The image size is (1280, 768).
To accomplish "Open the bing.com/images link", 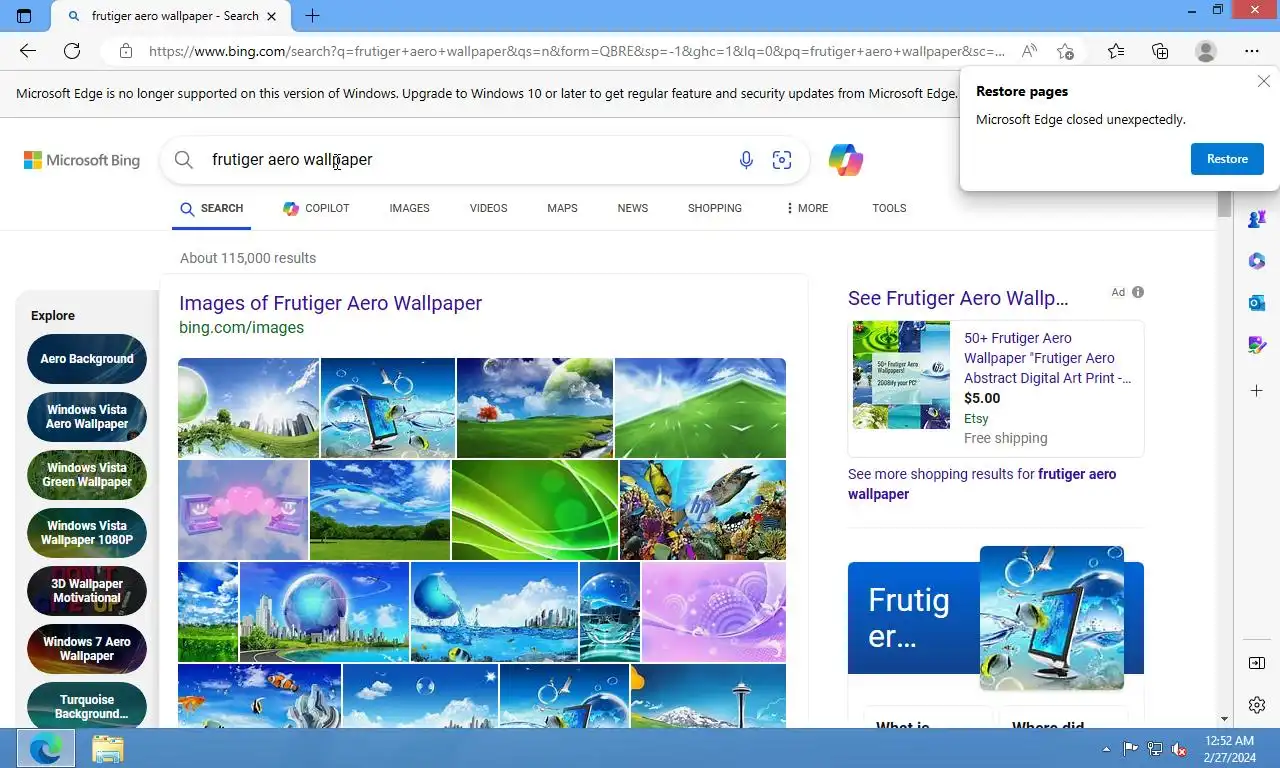I will [241, 327].
